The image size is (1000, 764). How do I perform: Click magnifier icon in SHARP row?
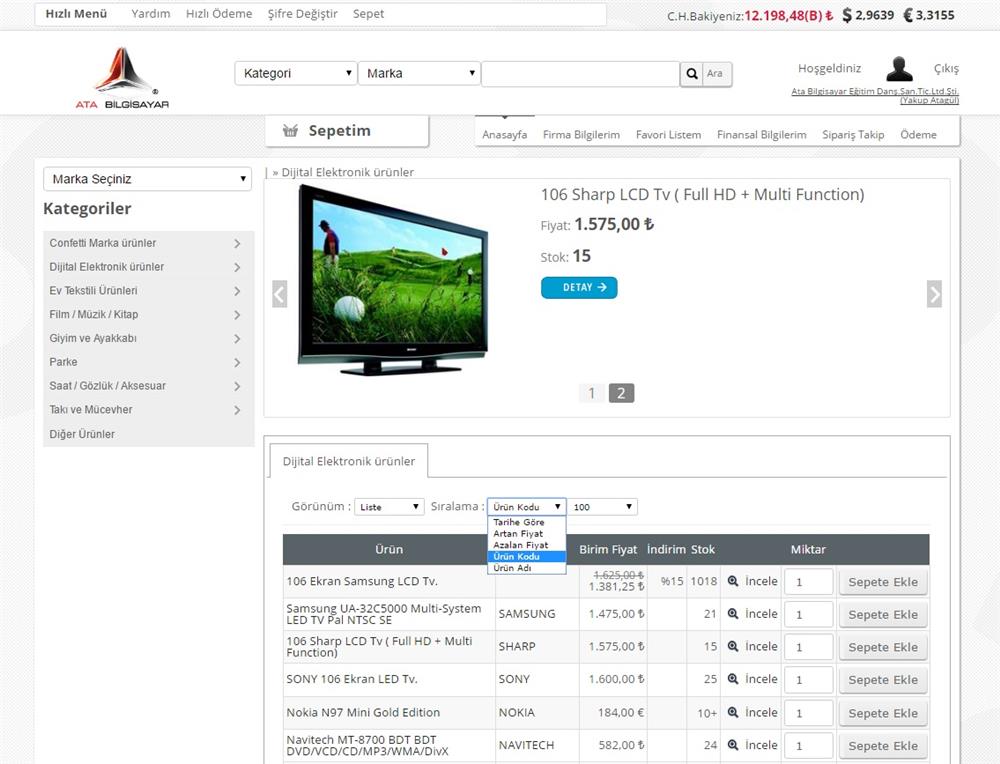tap(733, 646)
